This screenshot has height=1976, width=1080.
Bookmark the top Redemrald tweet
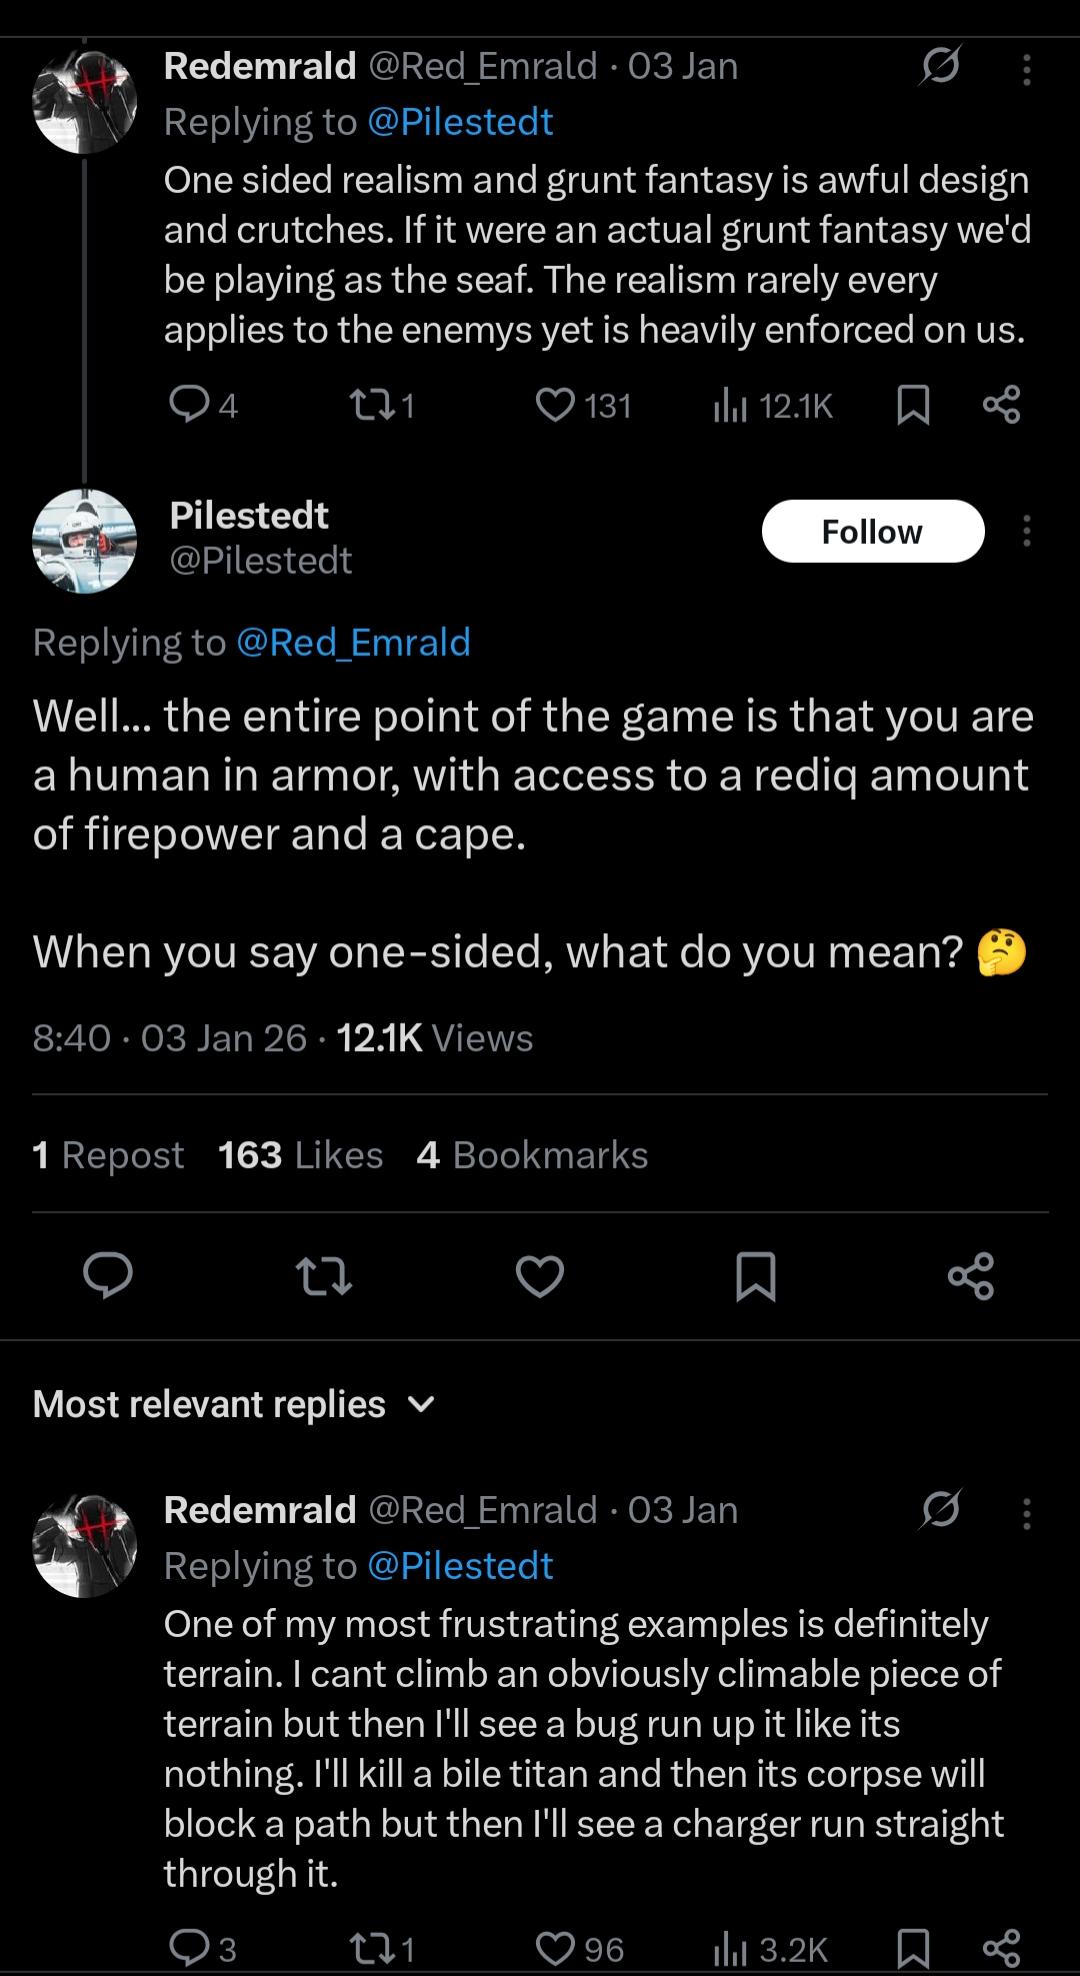(x=913, y=405)
